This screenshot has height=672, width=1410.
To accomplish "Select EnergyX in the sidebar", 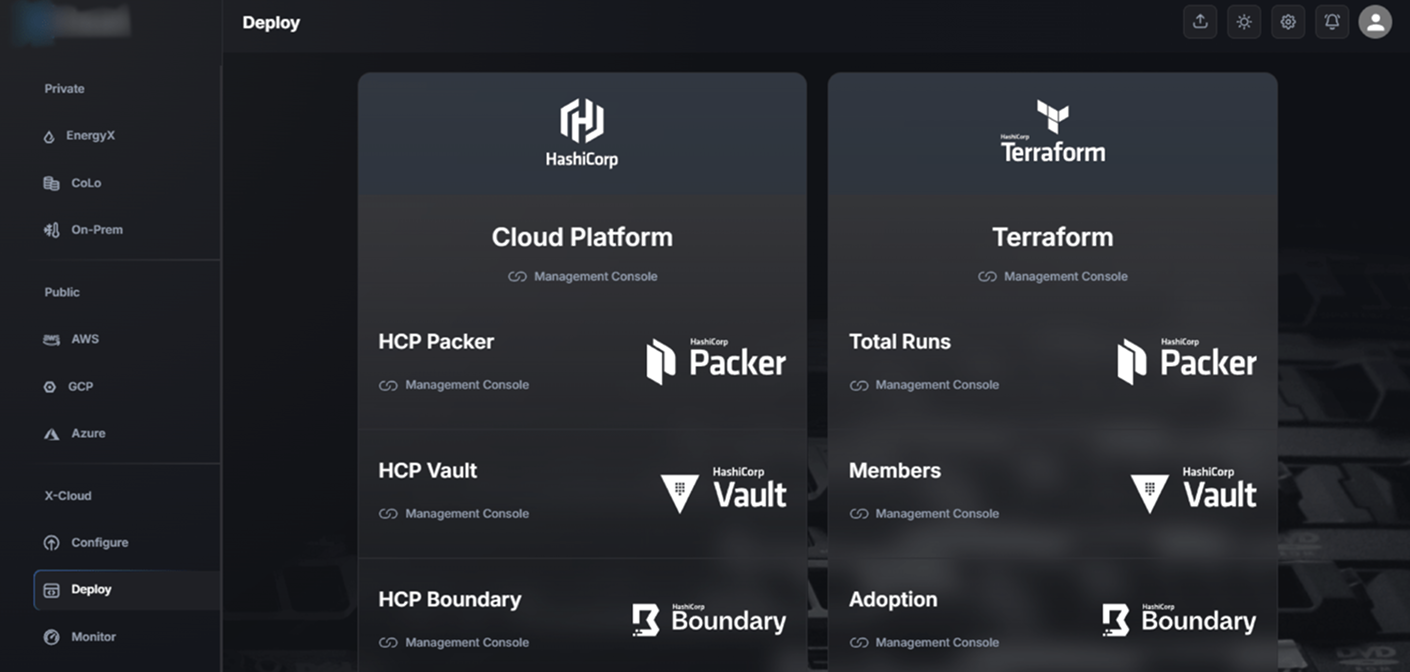I will [90, 135].
